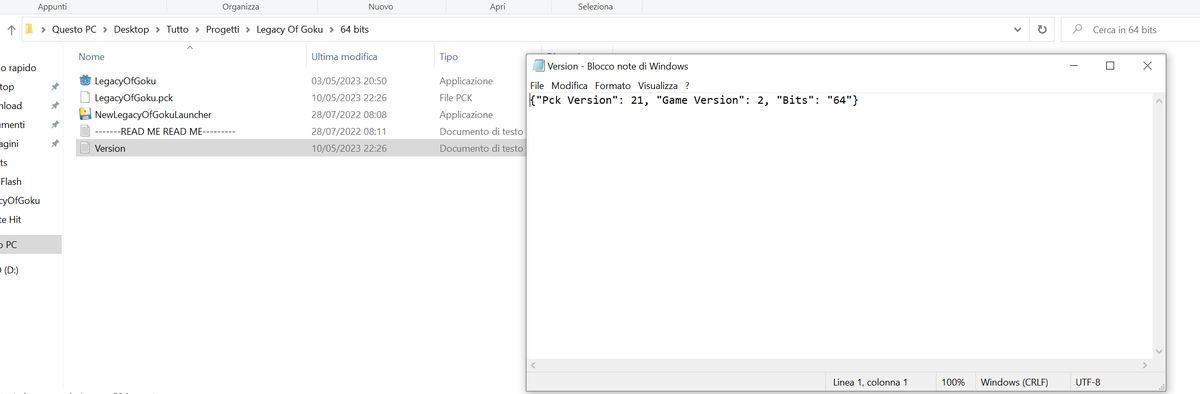The image size is (1200, 394).
Task: Click the Notepad horizontal scrollbar left arrow
Action: (534, 365)
